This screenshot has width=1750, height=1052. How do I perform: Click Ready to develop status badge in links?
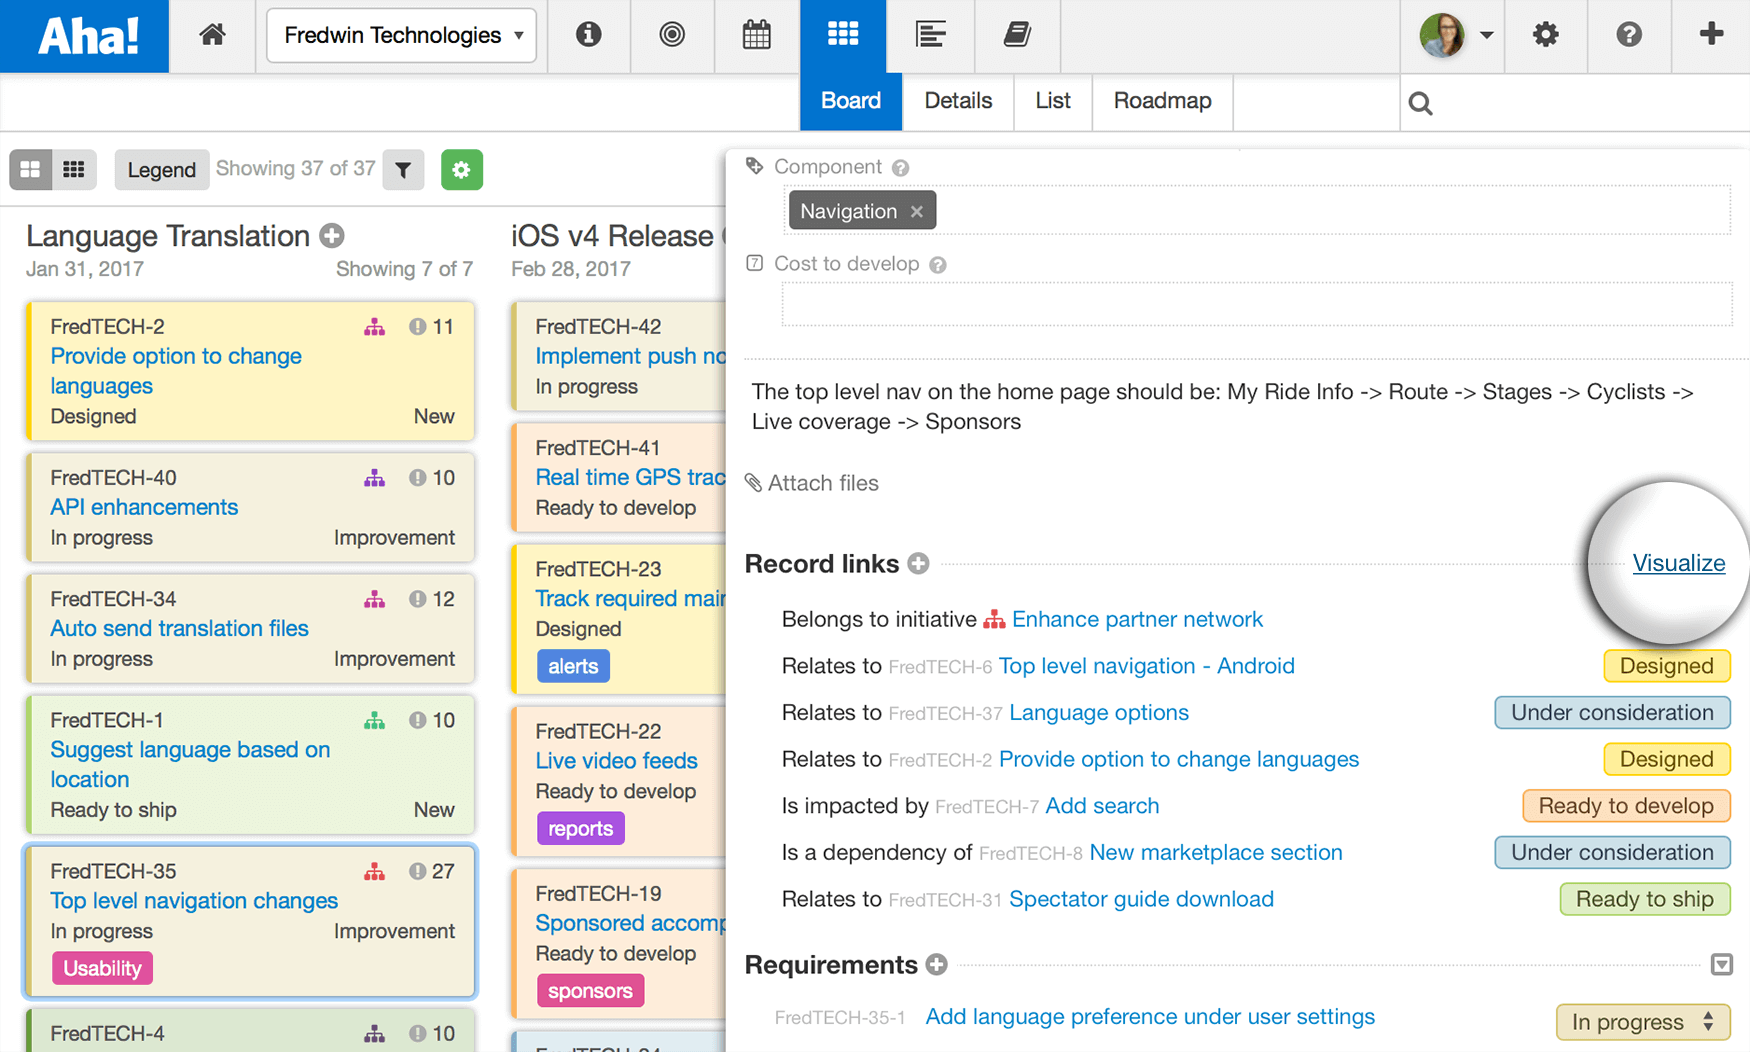[1626, 806]
